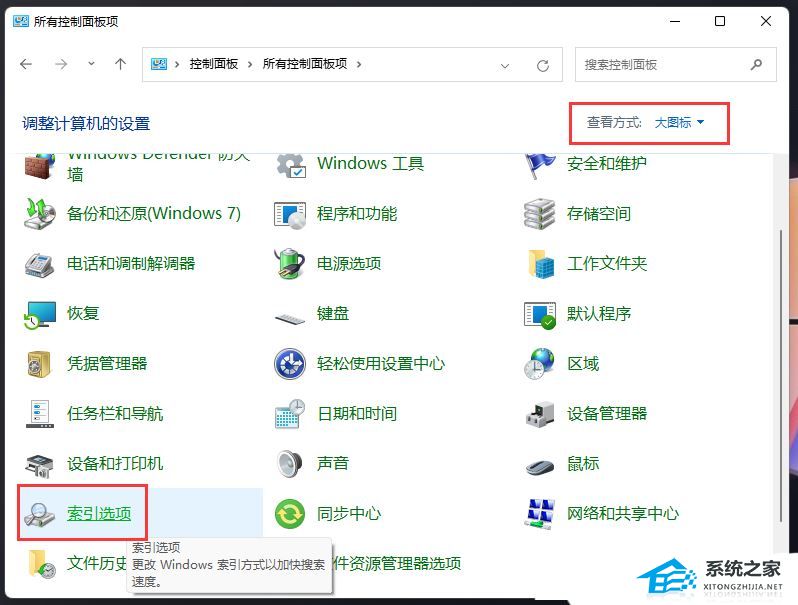Click the 程序和功能 icon

[x=290, y=214]
